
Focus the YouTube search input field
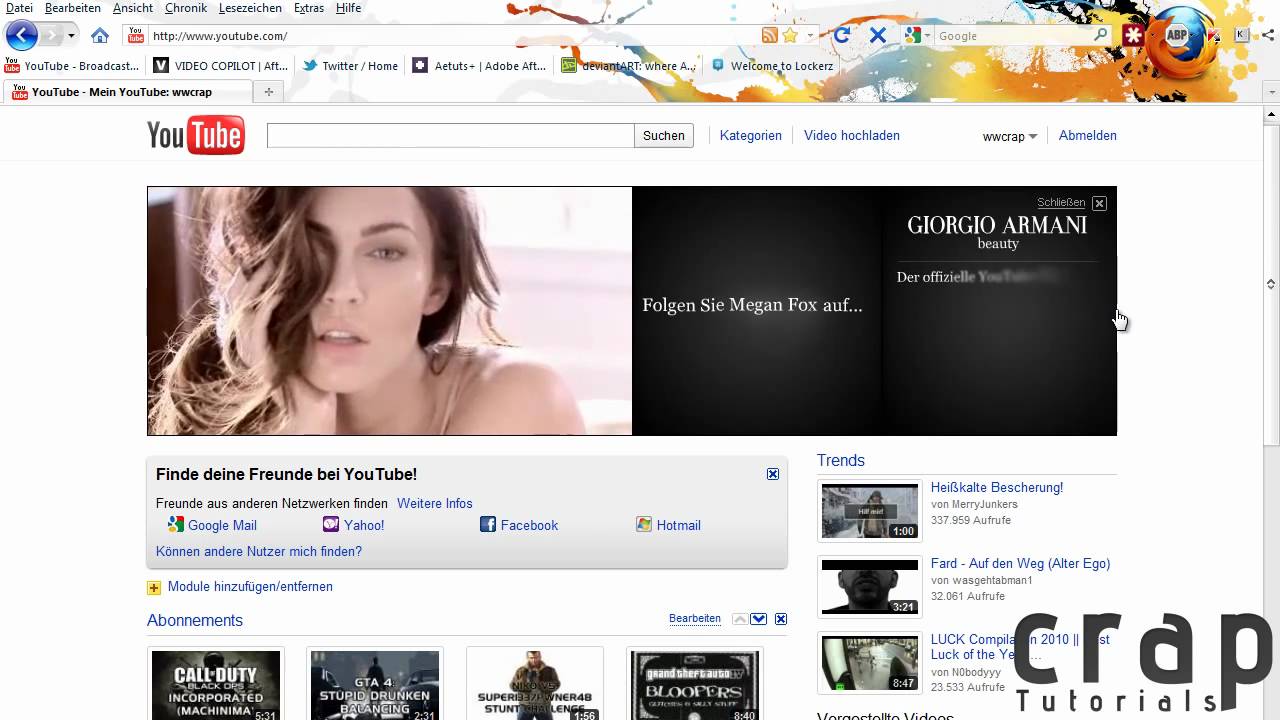(450, 136)
